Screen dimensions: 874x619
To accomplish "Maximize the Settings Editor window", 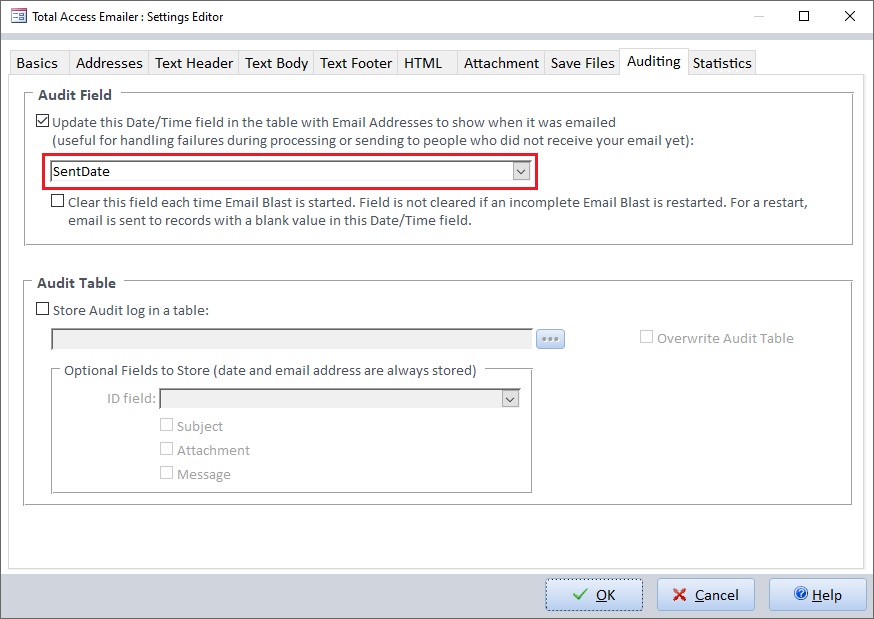I will click(804, 16).
